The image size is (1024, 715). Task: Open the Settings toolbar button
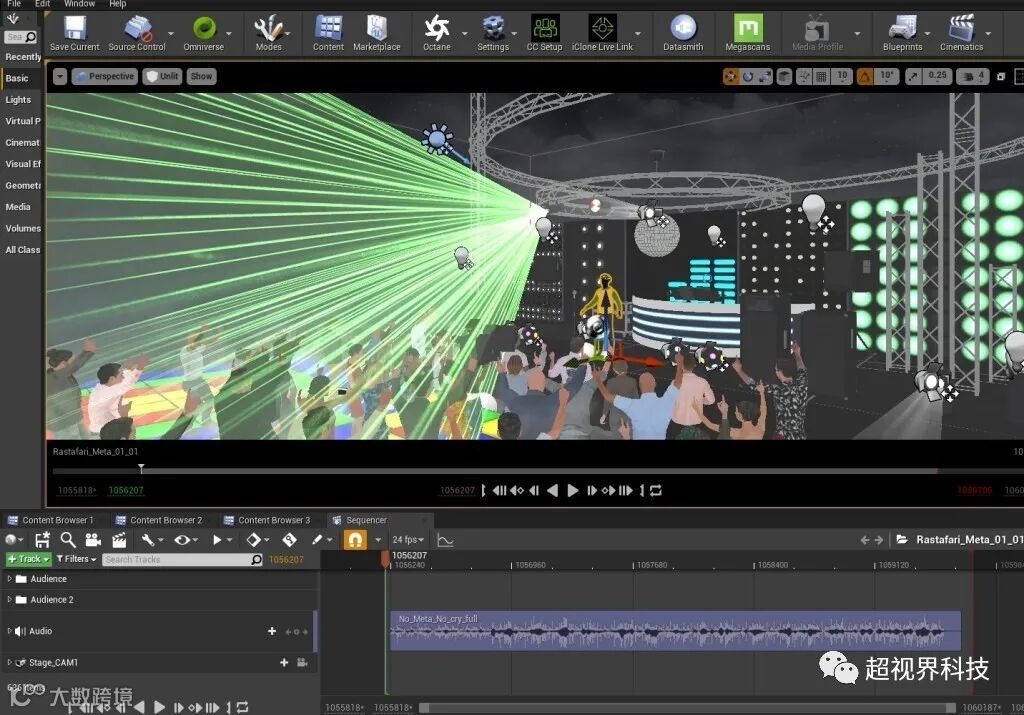[x=493, y=33]
